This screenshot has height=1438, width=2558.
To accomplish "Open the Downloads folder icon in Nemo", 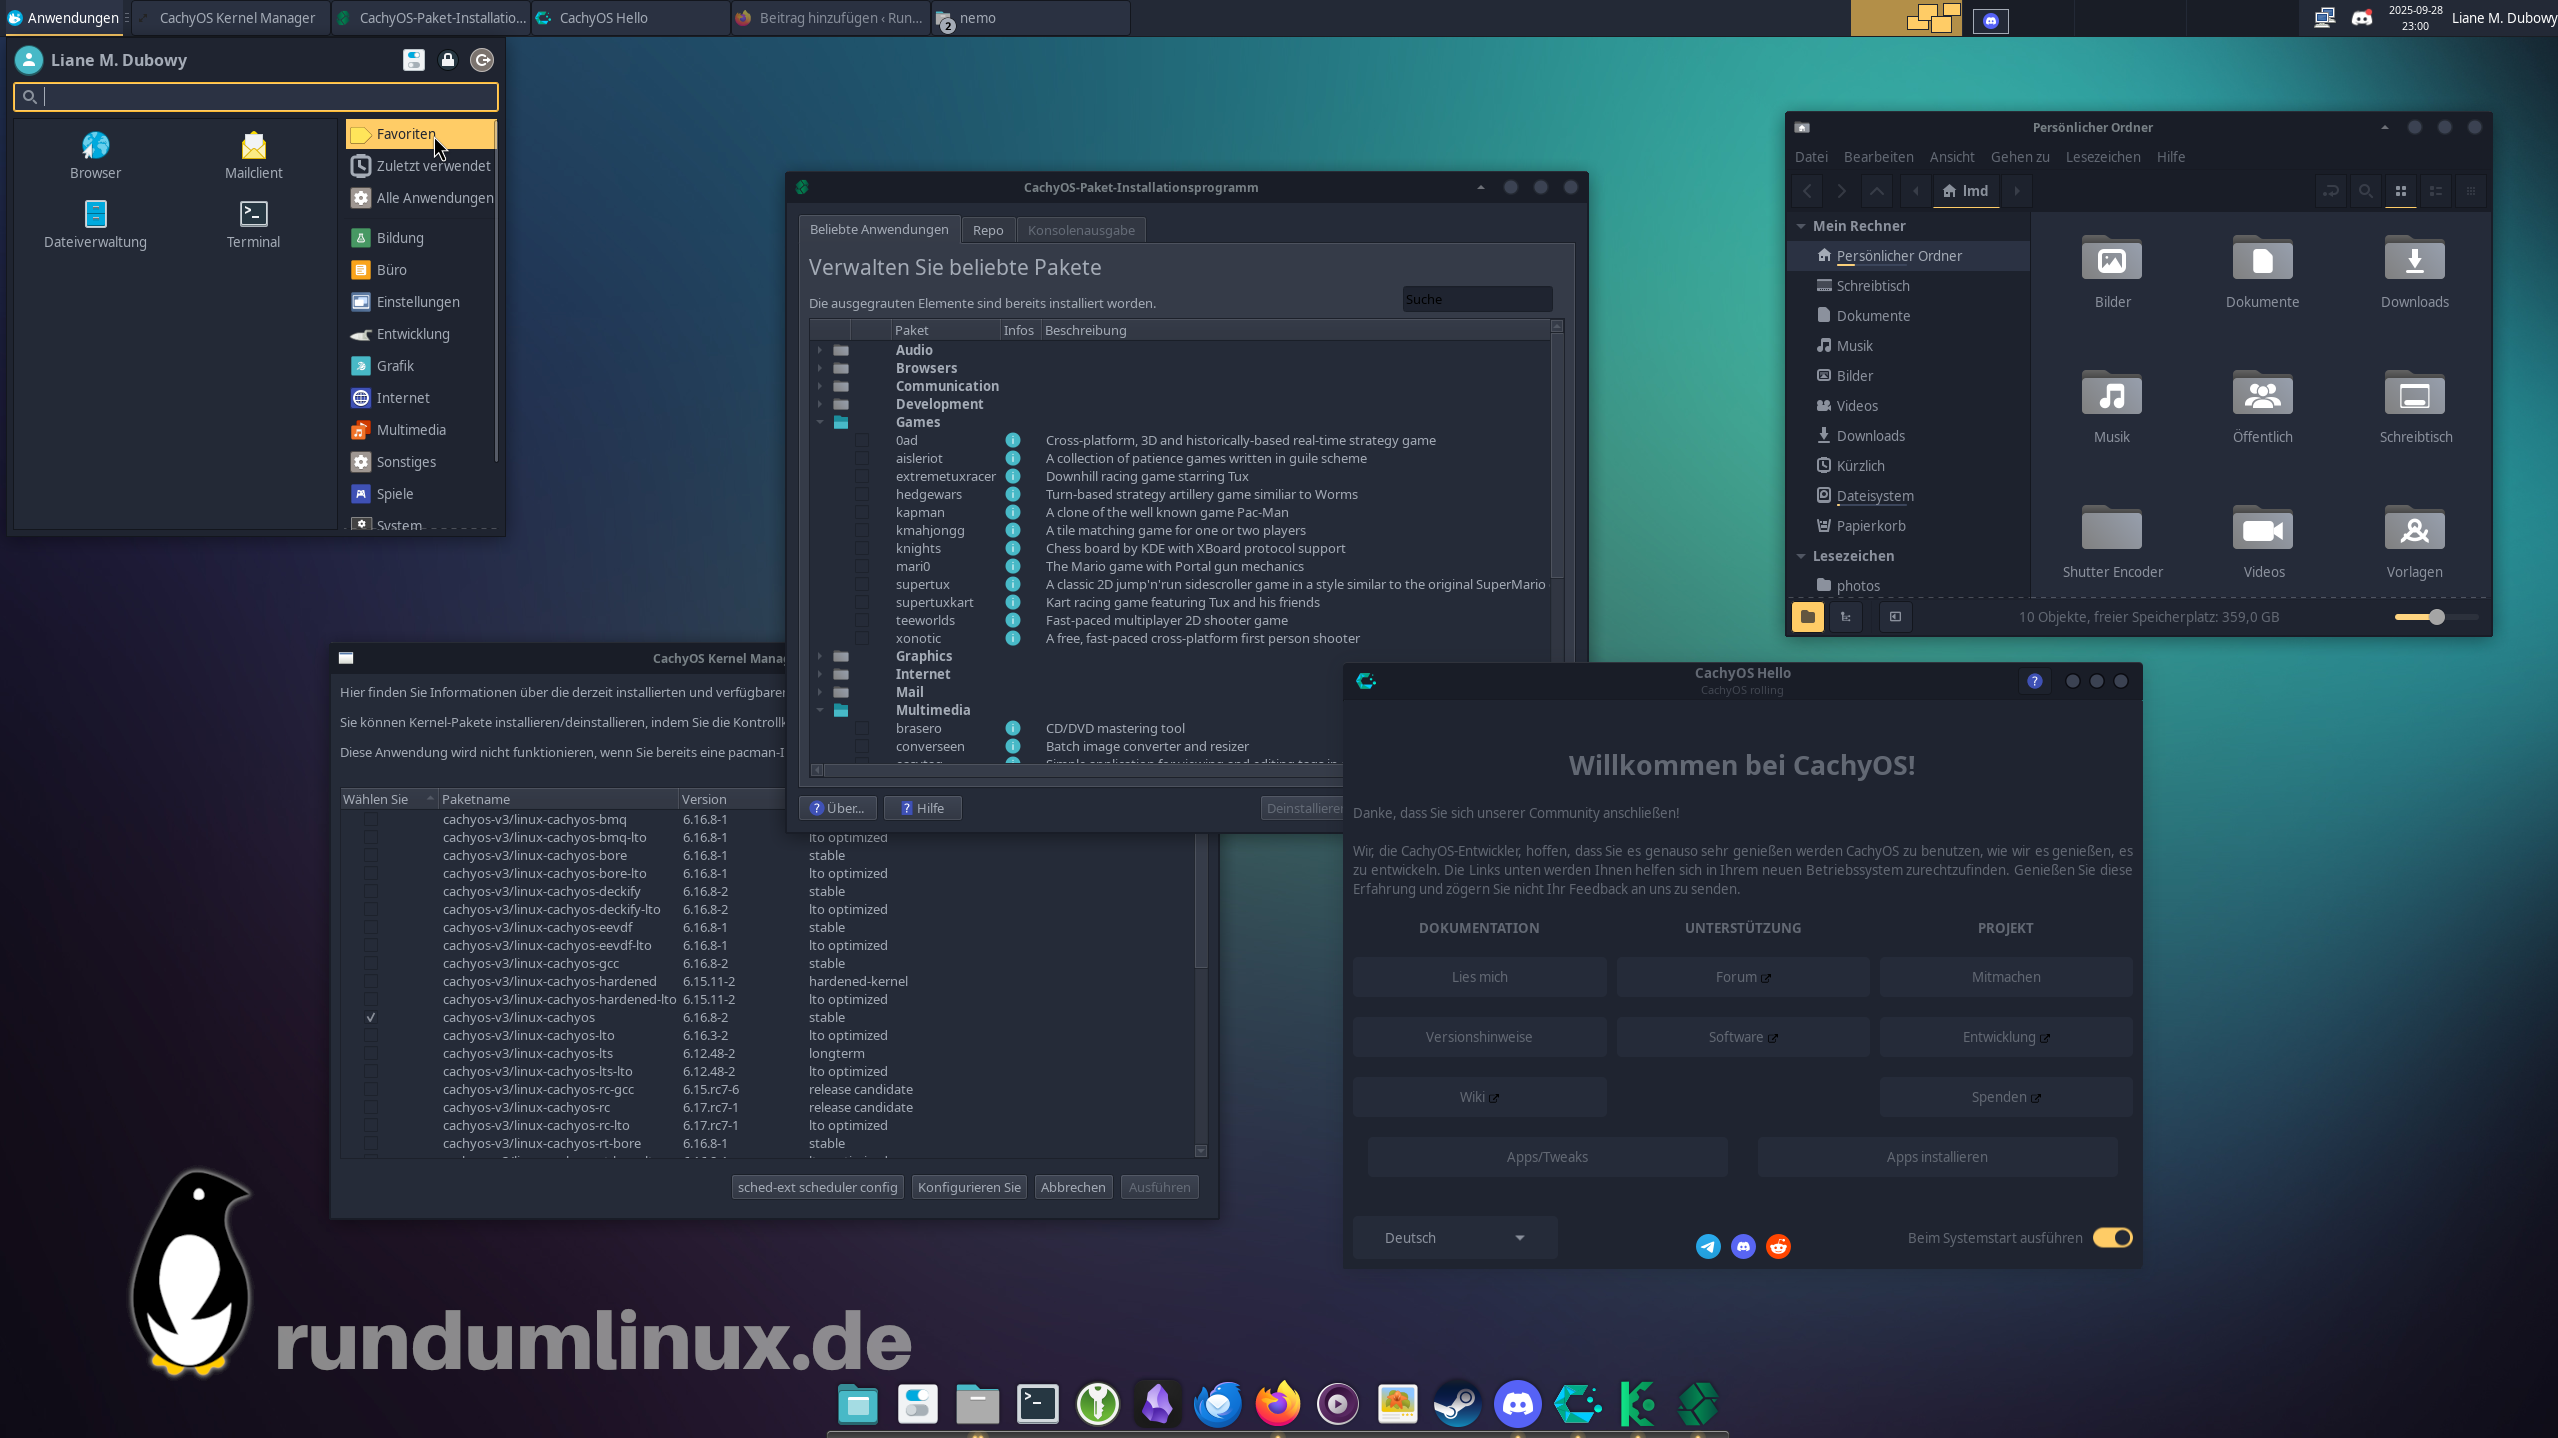I will [2414, 262].
